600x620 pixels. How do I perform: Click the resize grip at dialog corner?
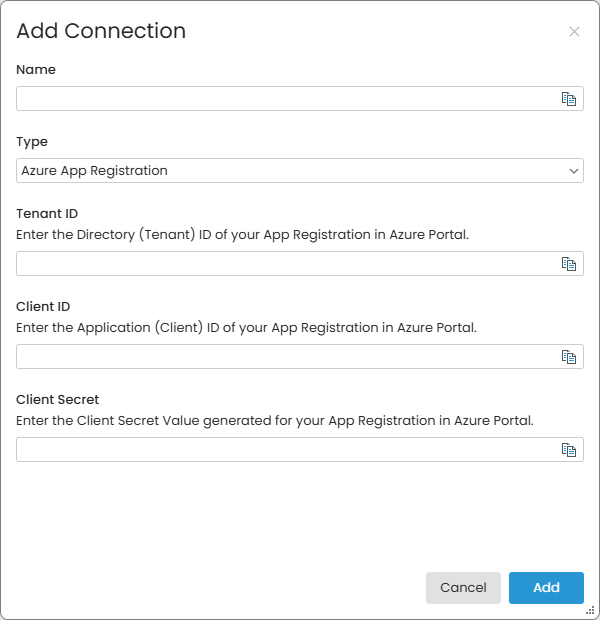pos(591,610)
